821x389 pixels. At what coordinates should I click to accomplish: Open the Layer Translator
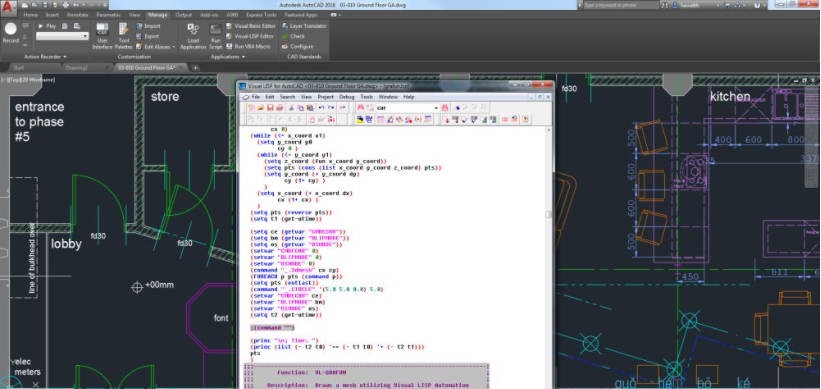click(x=304, y=26)
